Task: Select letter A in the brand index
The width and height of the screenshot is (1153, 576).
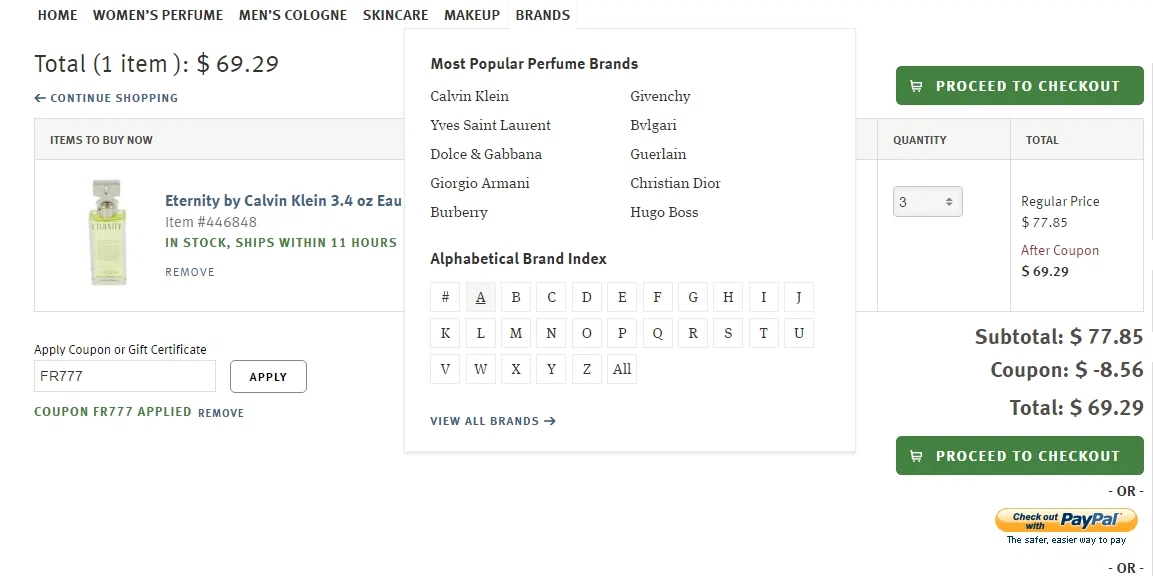Action: click(480, 297)
